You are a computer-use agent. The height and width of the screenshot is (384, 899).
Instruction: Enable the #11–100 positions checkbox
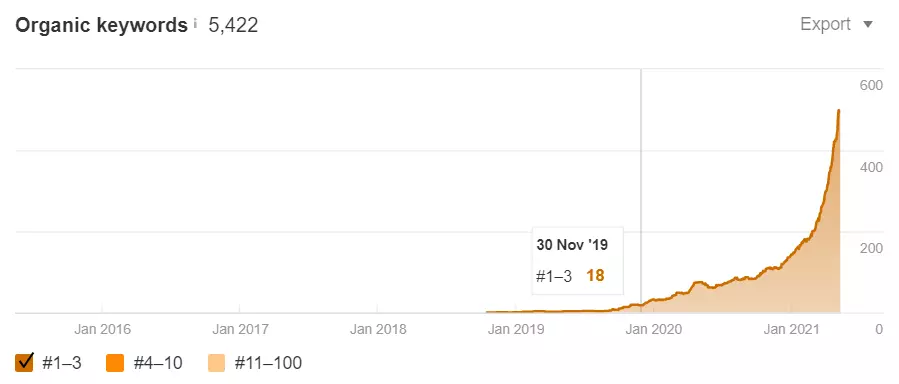click(x=217, y=362)
